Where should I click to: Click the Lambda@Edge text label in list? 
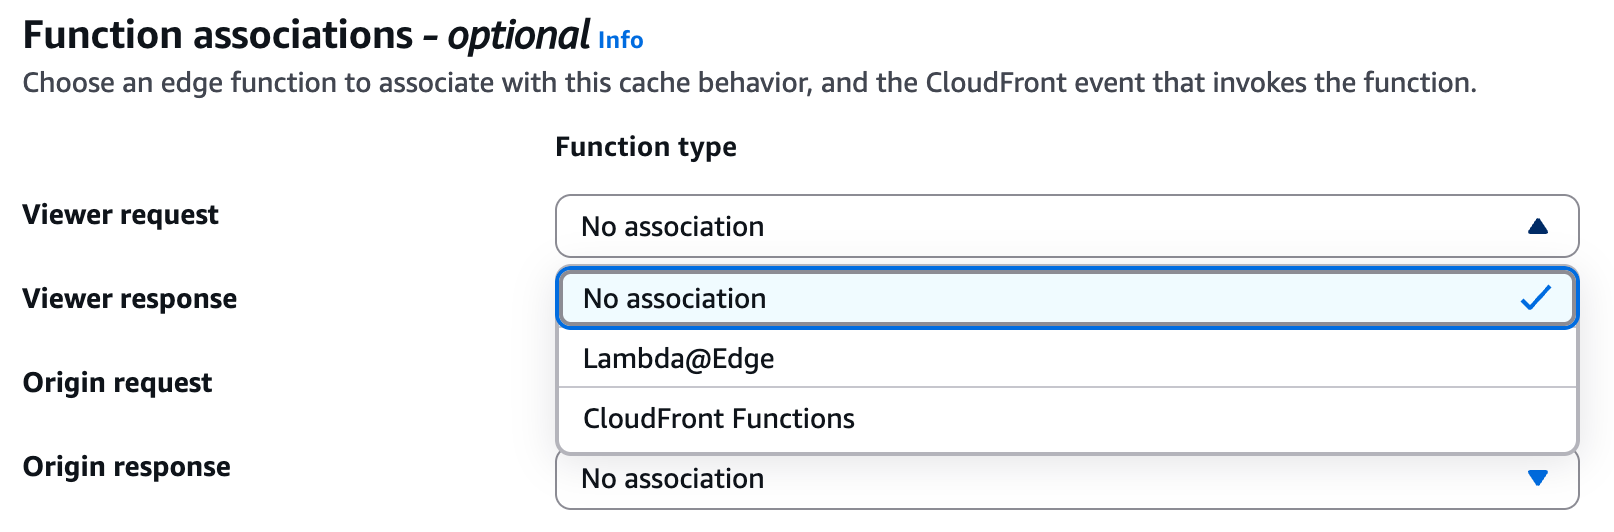coord(679,358)
